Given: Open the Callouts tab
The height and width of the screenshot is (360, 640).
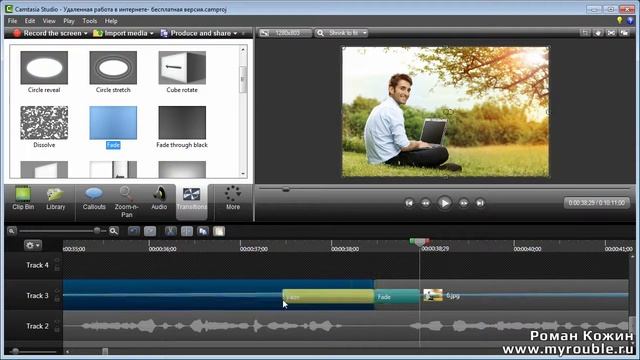Looking at the screenshot, I should coord(94,198).
